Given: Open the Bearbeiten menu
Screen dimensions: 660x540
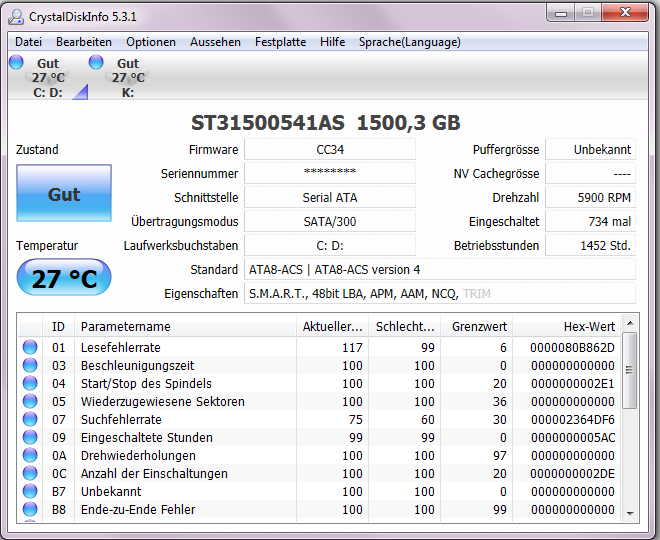Looking at the screenshot, I should tap(84, 42).
